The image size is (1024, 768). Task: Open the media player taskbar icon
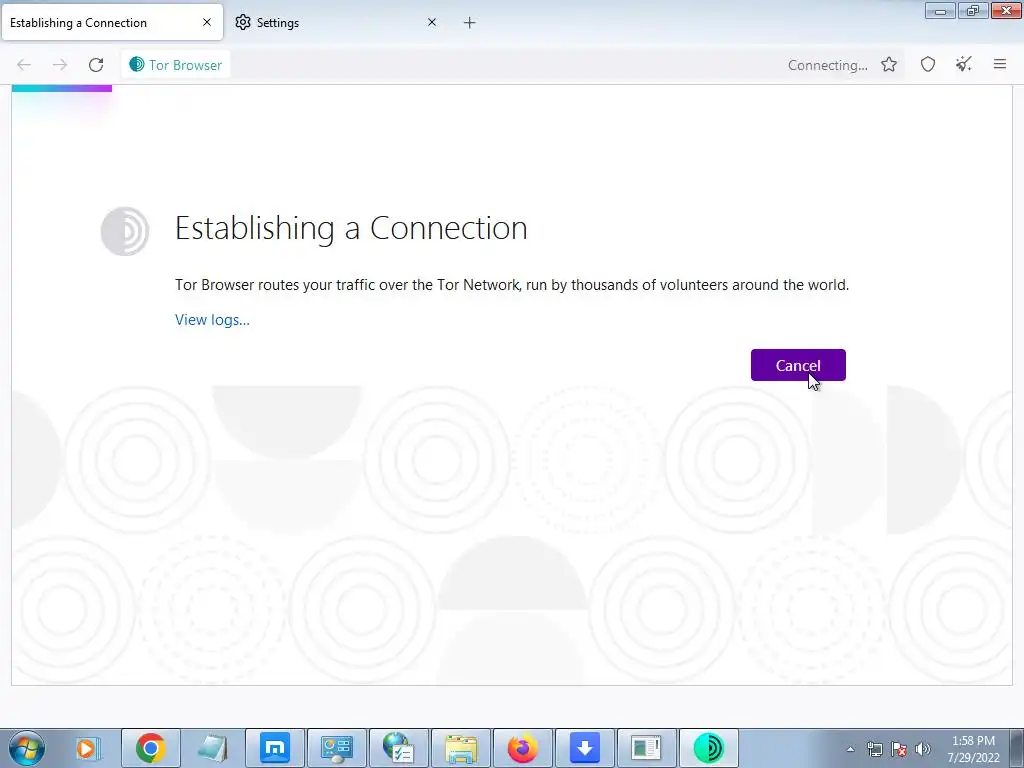tap(88, 748)
